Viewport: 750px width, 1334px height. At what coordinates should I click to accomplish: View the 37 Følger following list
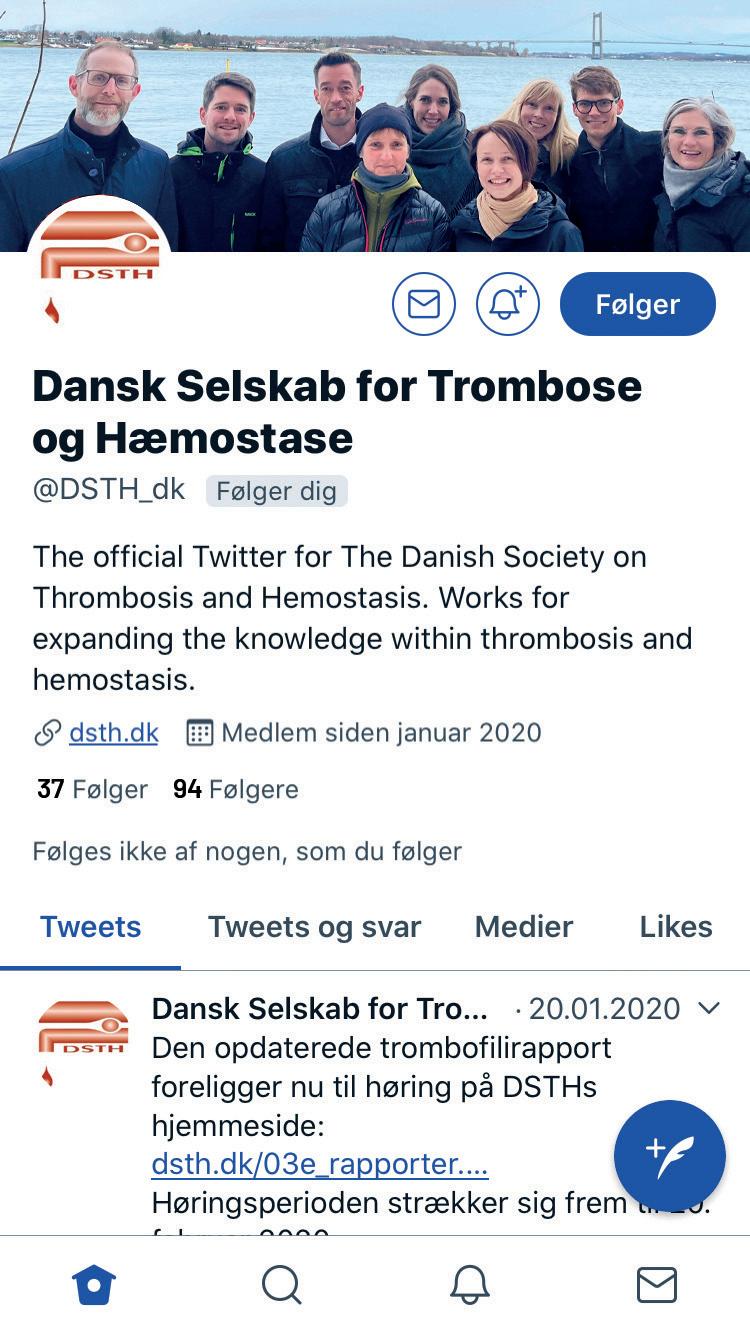point(92,789)
